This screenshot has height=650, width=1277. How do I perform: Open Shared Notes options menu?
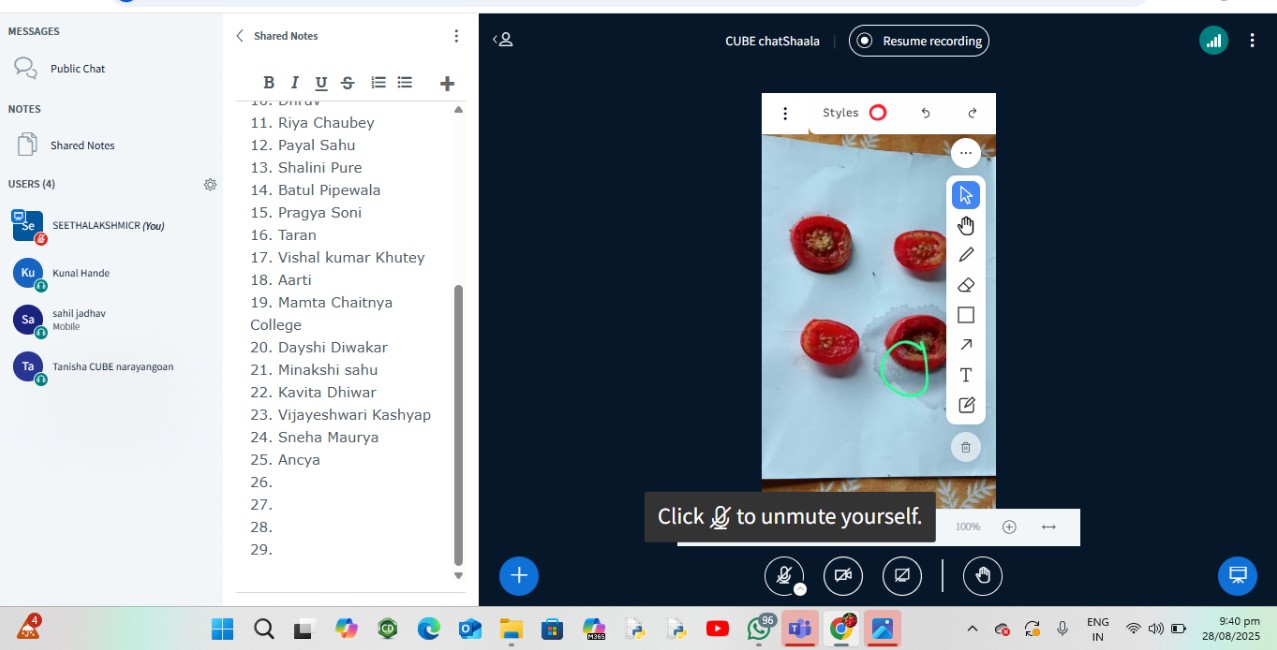(x=456, y=36)
